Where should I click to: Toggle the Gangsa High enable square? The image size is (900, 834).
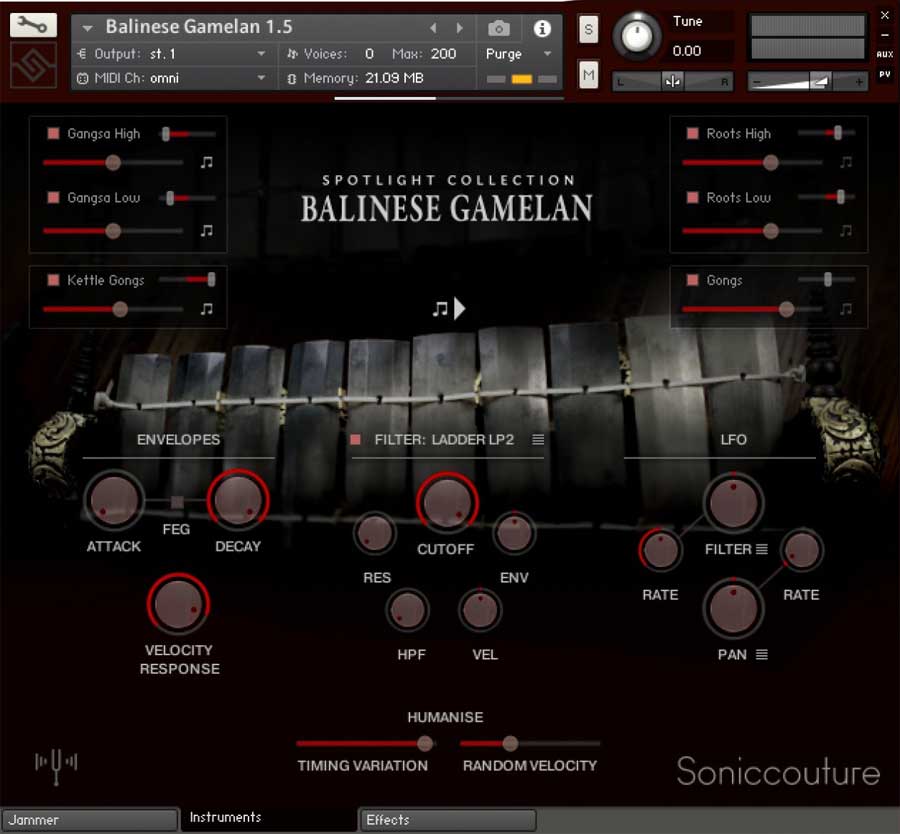(x=53, y=134)
